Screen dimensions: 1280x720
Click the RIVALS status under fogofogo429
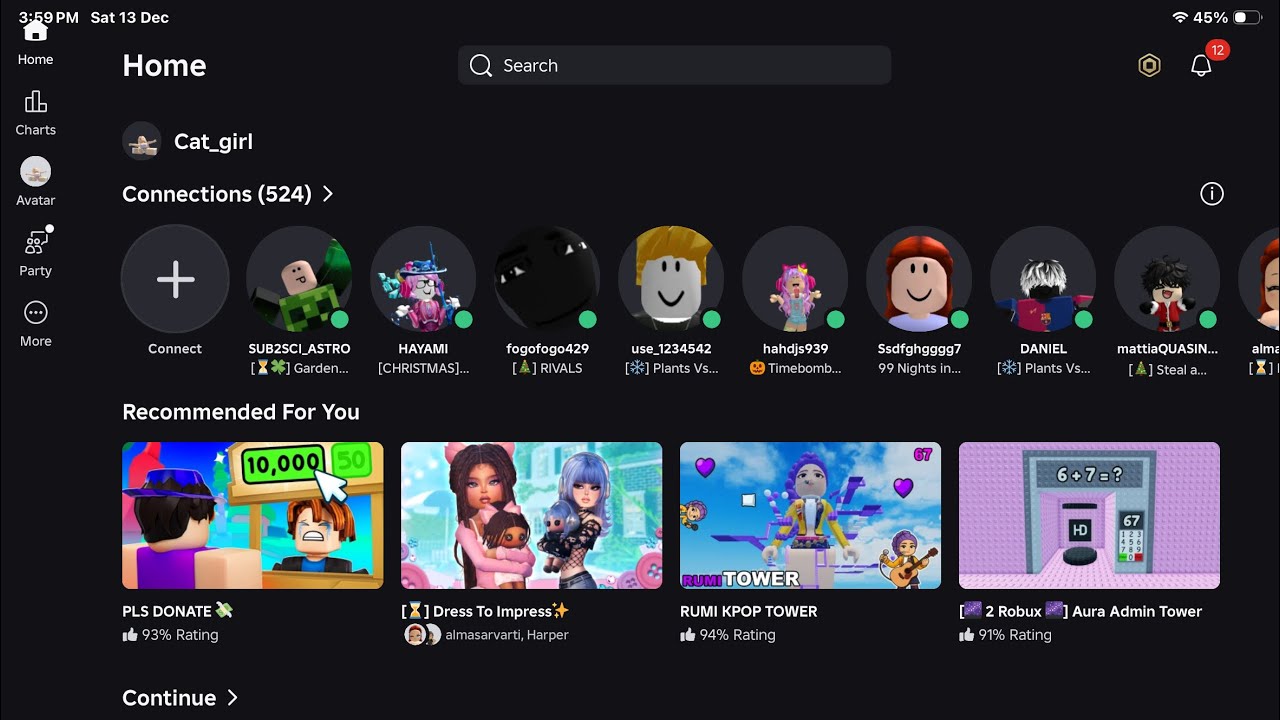pos(547,368)
